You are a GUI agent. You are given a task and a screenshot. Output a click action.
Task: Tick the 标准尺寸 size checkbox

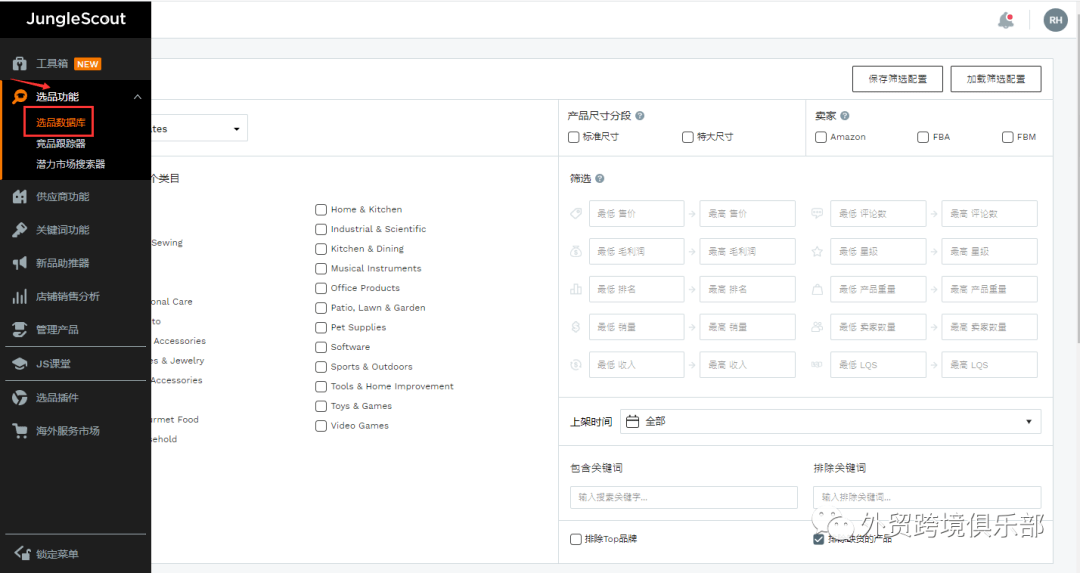coord(574,137)
